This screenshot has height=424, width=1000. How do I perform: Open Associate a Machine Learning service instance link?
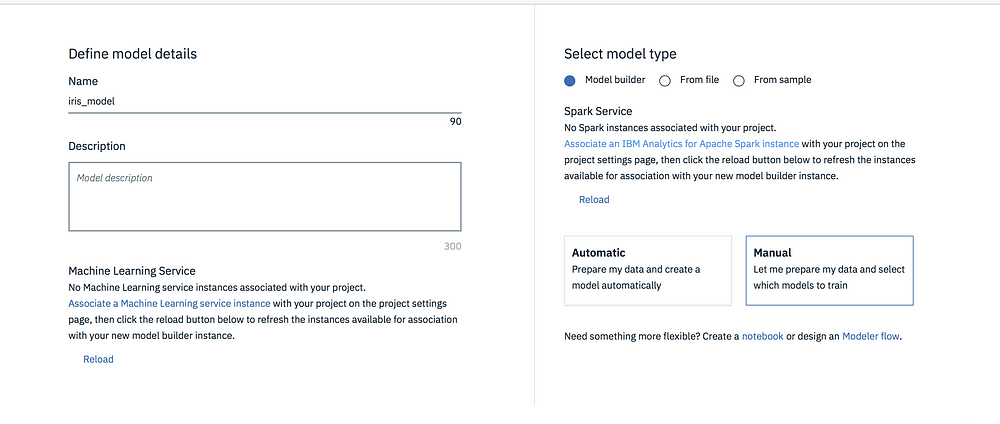point(169,303)
